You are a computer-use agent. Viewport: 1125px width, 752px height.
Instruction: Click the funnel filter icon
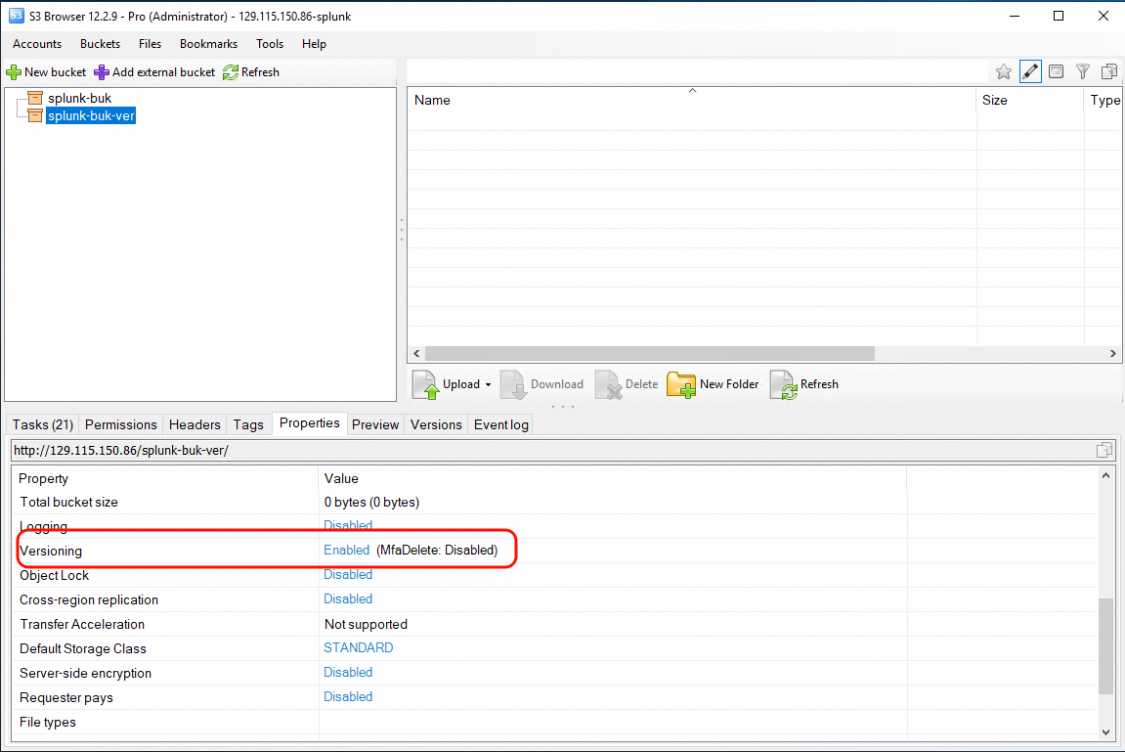click(1082, 72)
